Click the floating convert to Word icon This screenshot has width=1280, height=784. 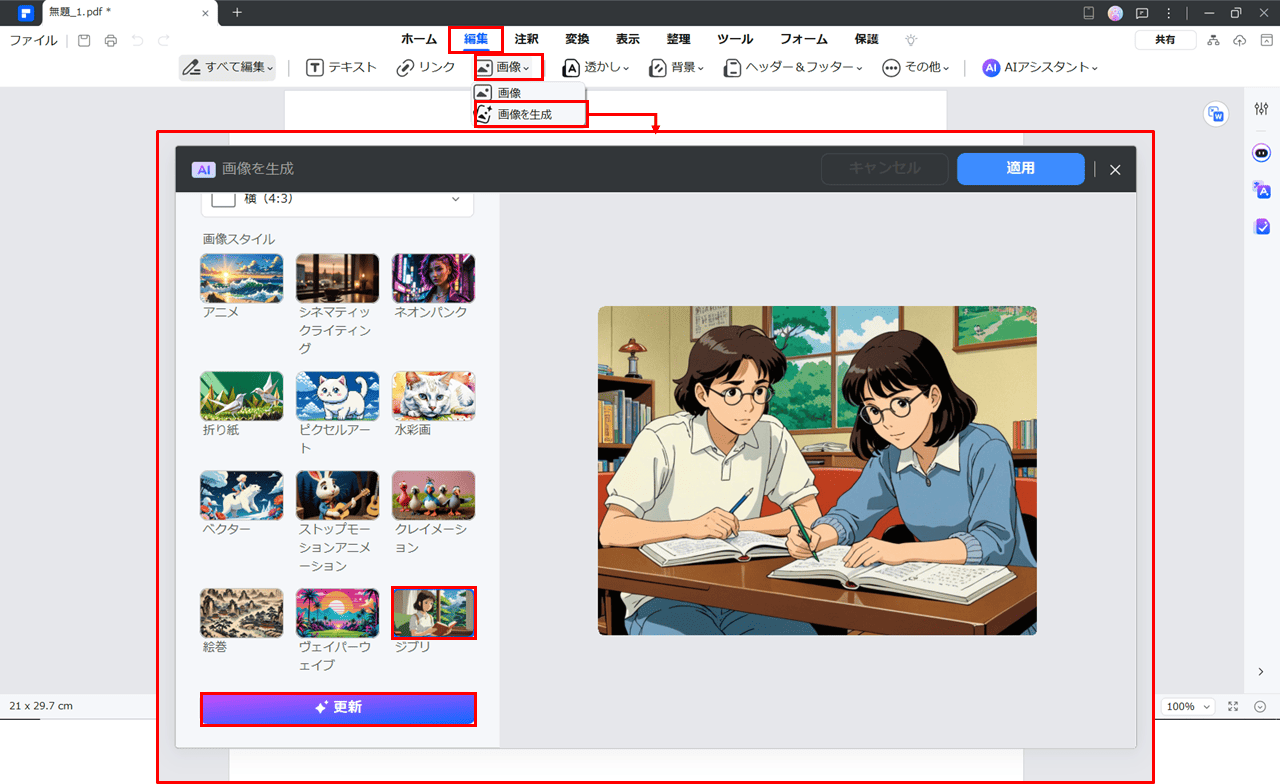coord(1216,114)
